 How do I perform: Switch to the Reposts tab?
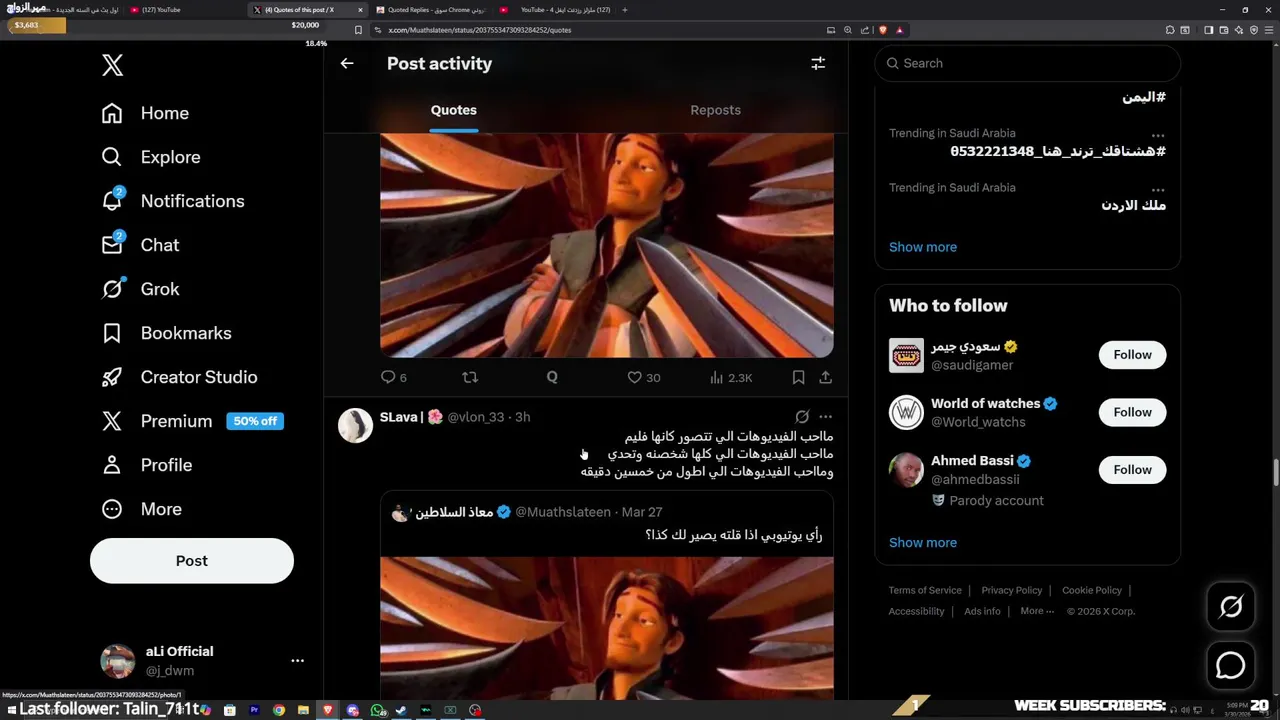[x=716, y=110]
